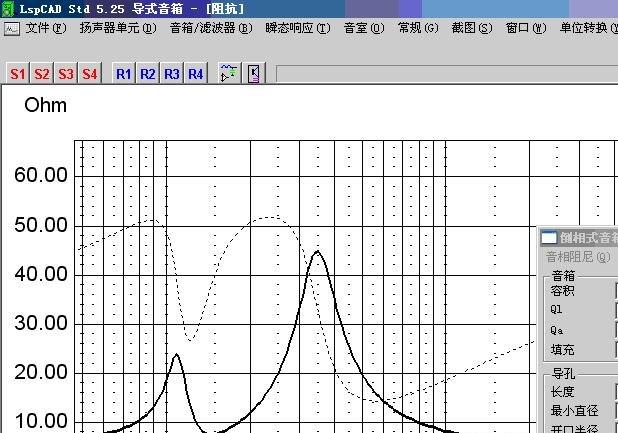Click the 10.00 axis value

tap(41, 421)
